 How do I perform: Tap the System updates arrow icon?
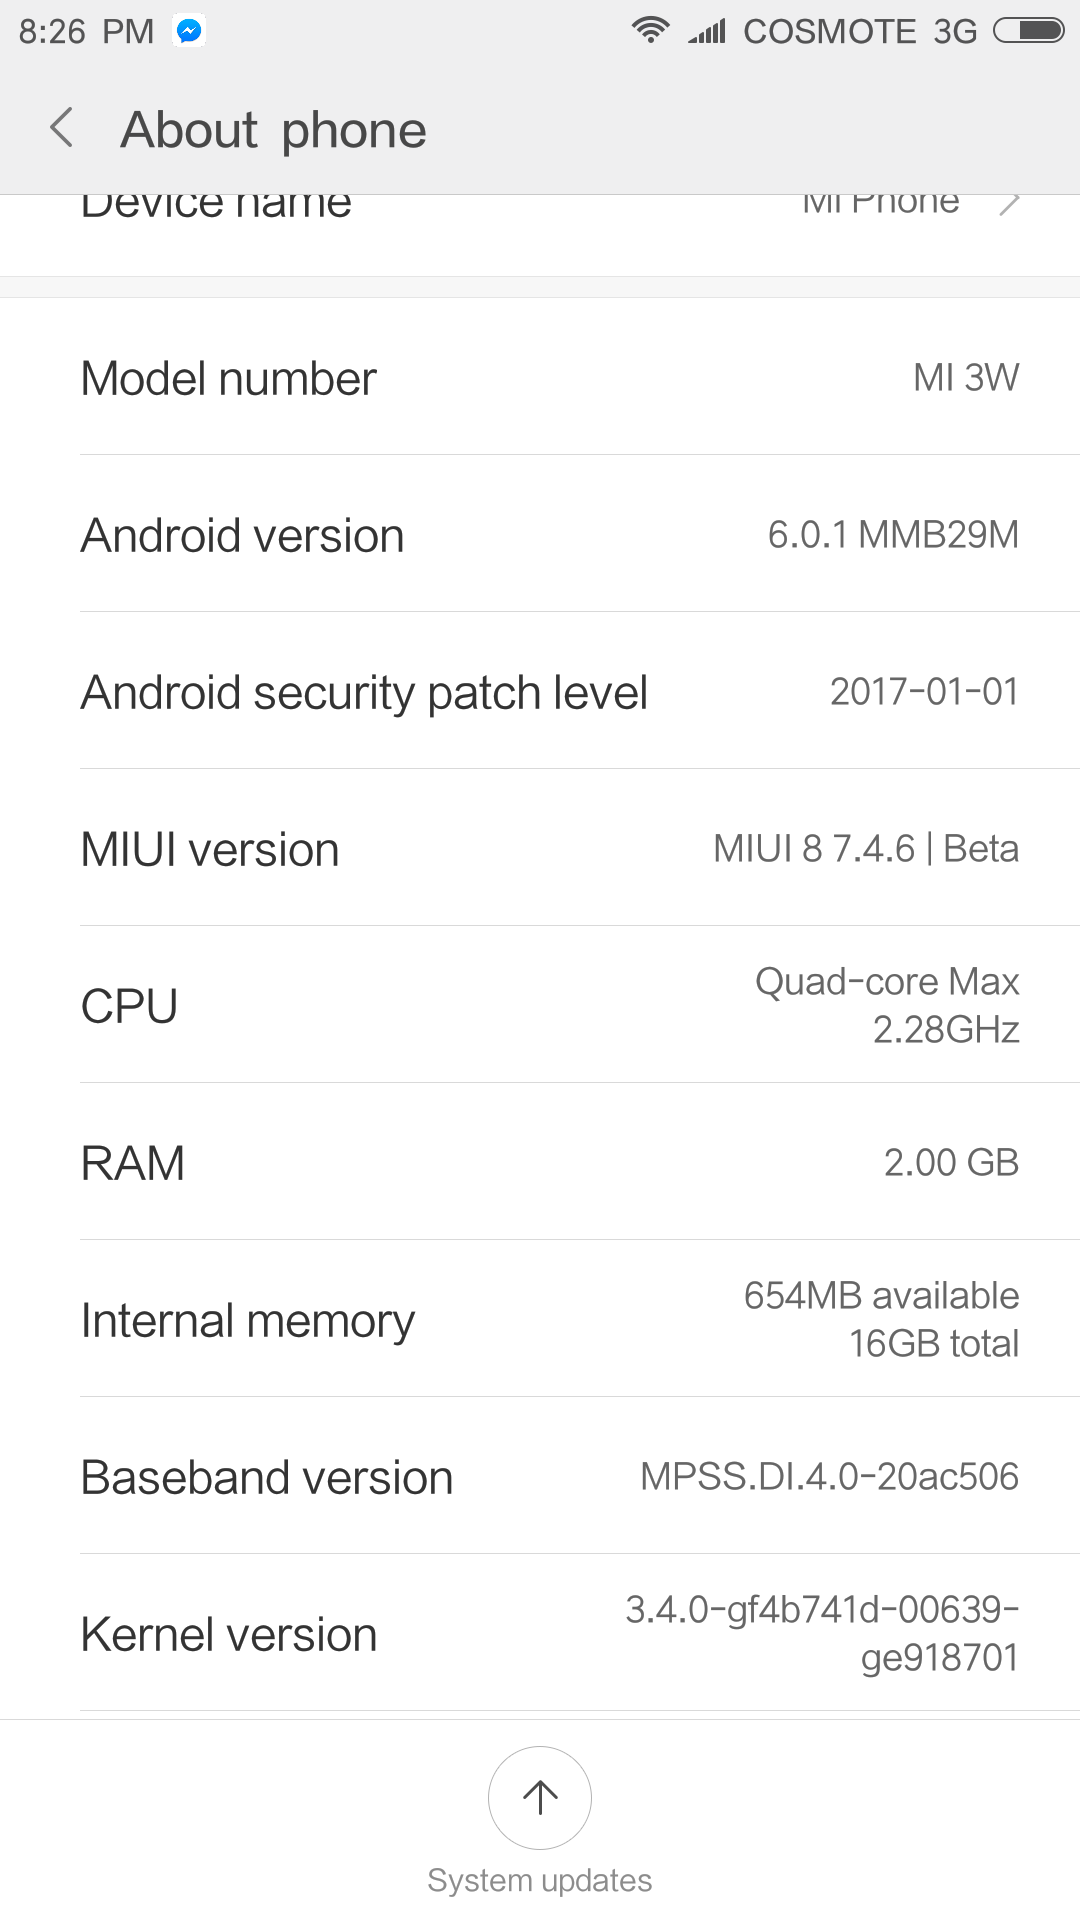[540, 1797]
